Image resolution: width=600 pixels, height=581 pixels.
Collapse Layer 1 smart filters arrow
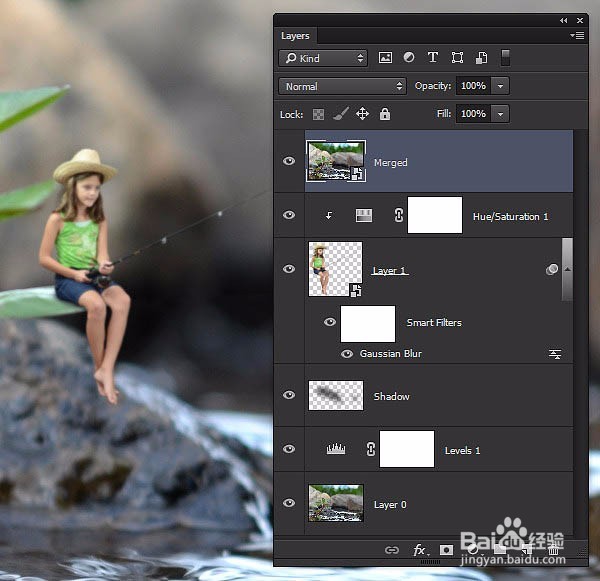[567, 269]
